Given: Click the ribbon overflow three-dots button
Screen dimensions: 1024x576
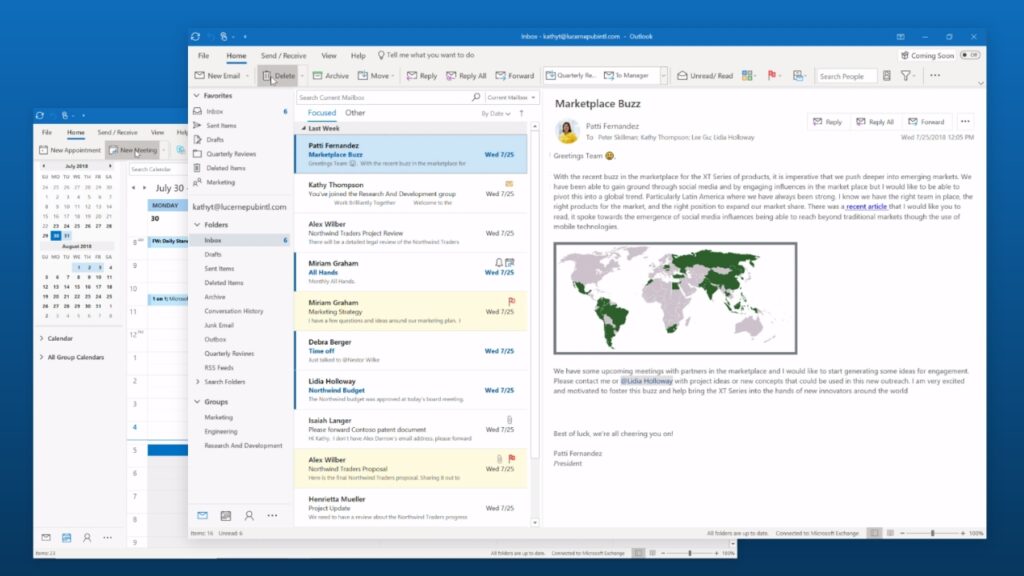Looking at the screenshot, I should coord(935,76).
